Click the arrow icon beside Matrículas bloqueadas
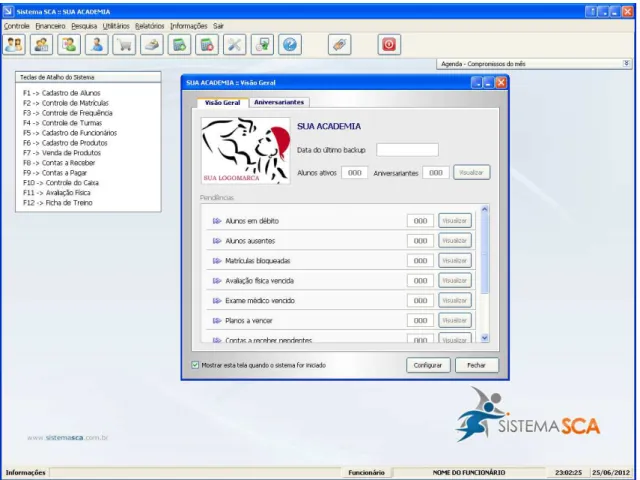This screenshot has height=480, width=640. point(217,260)
